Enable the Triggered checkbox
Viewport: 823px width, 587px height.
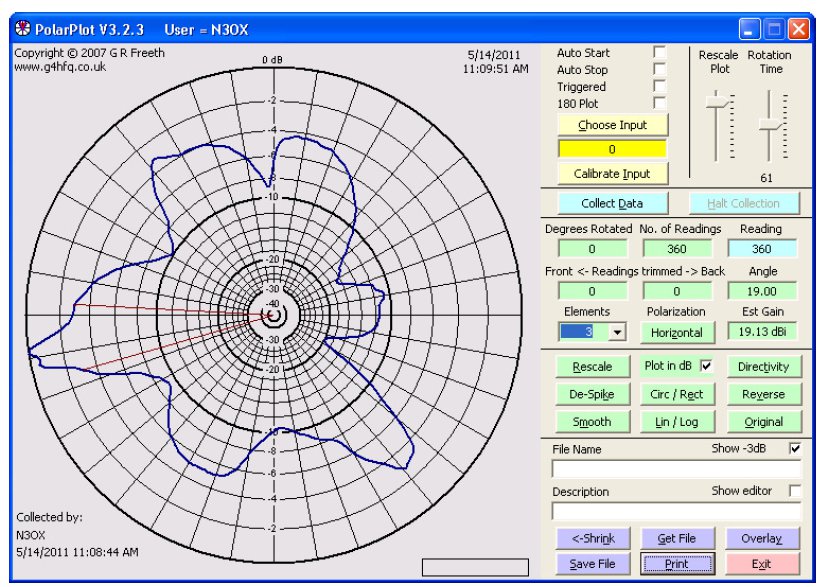[659, 86]
